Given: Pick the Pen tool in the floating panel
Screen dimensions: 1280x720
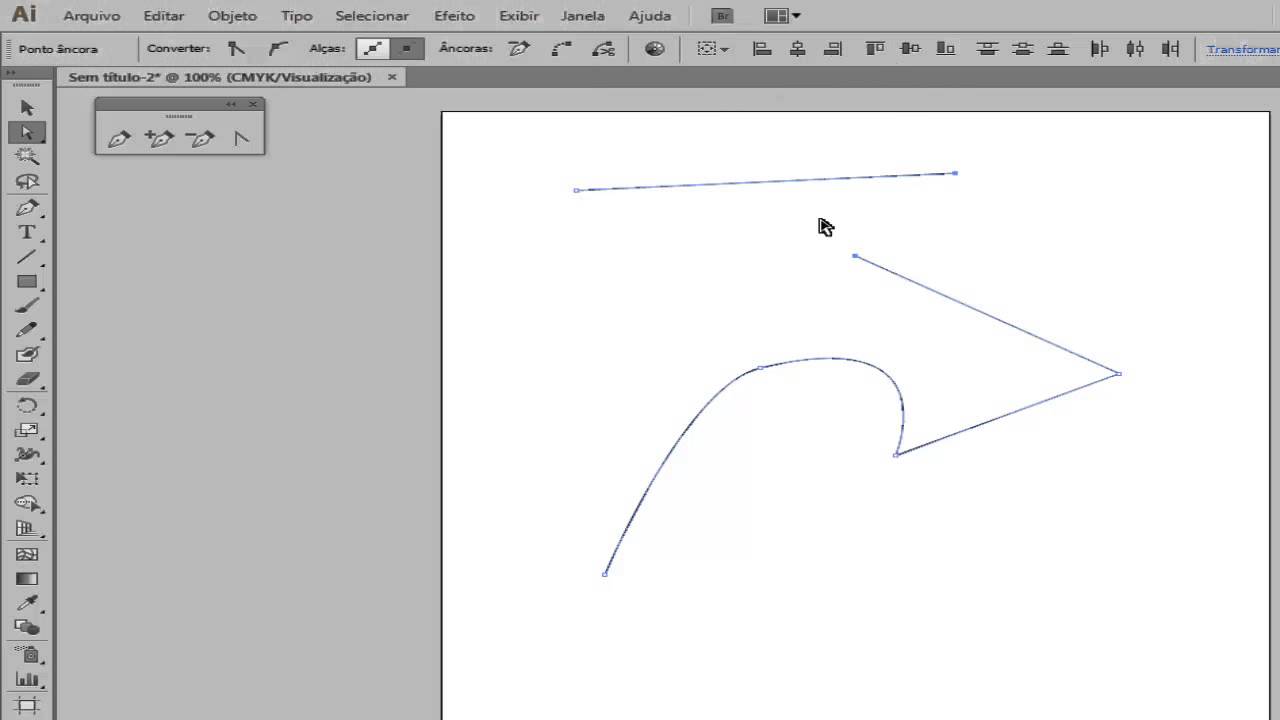Looking at the screenshot, I should 119,139.
